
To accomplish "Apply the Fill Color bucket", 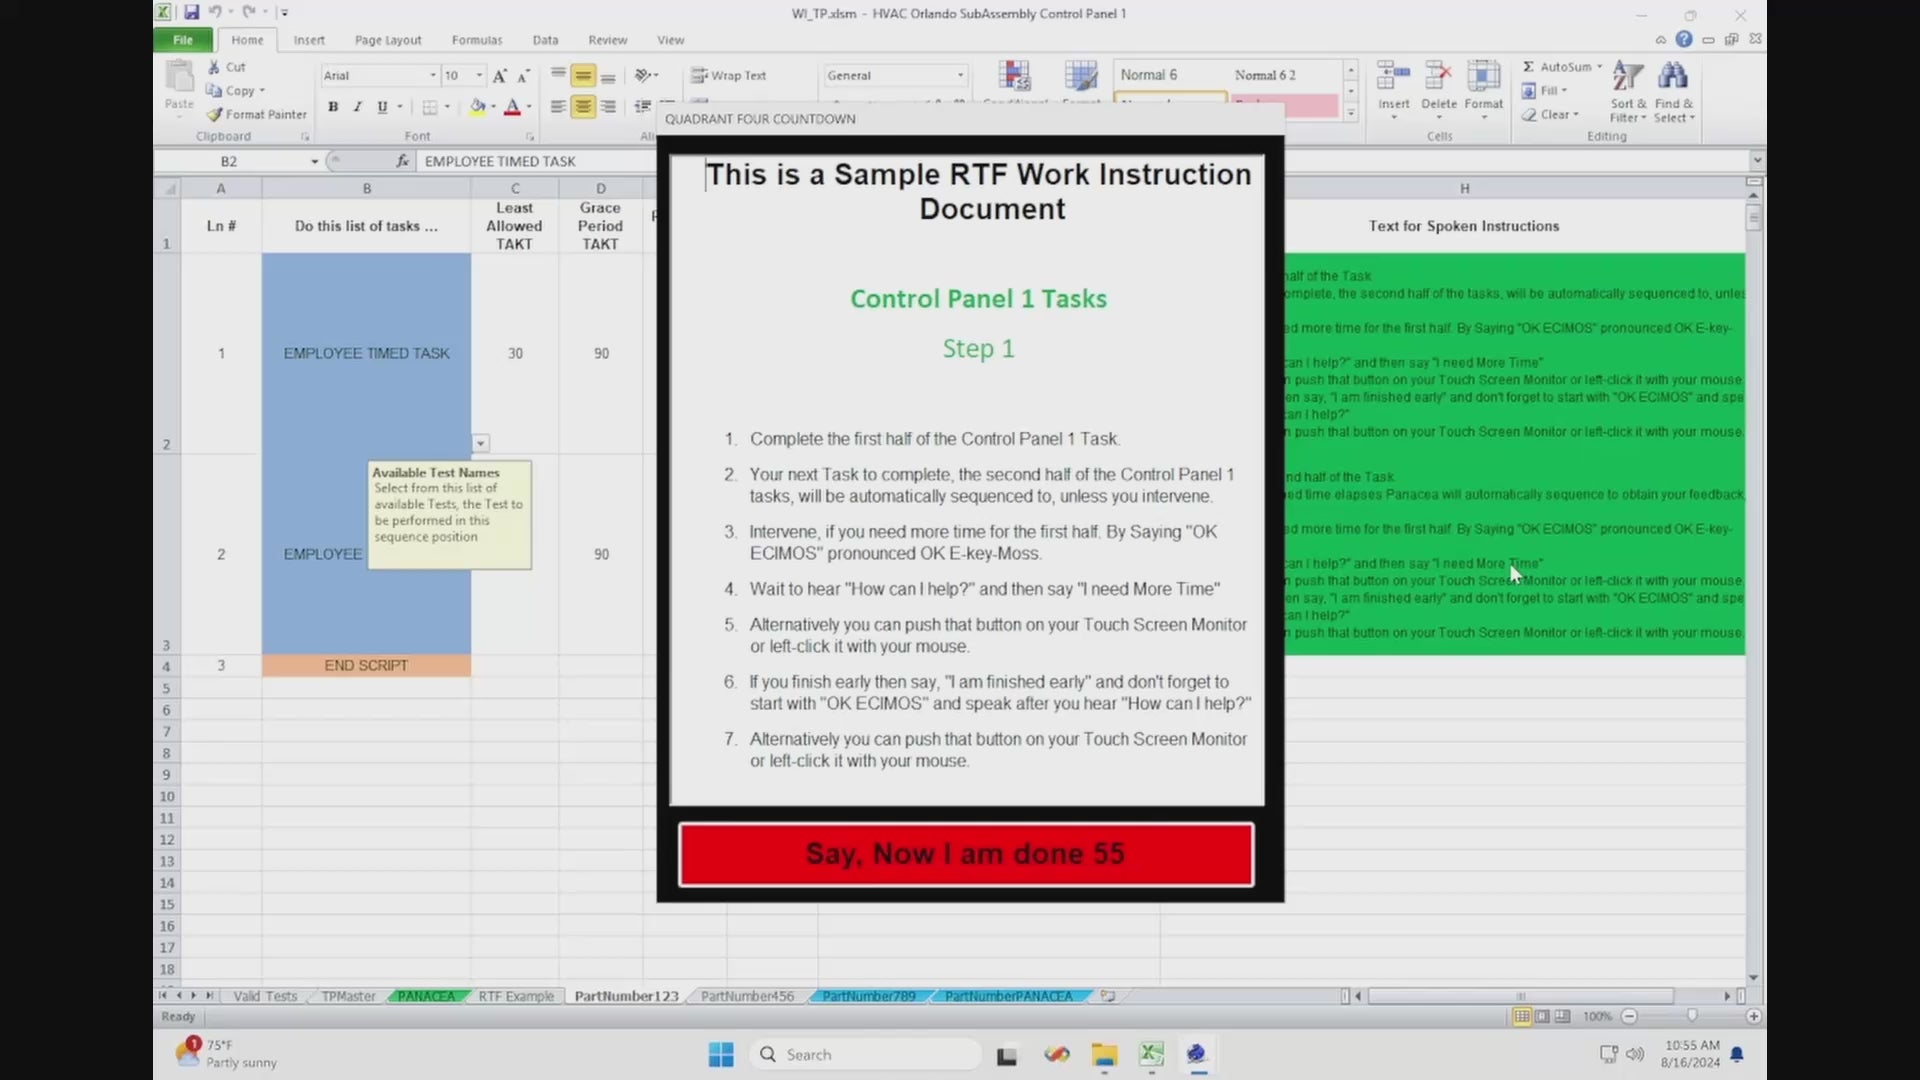I will tap(478, 106).
